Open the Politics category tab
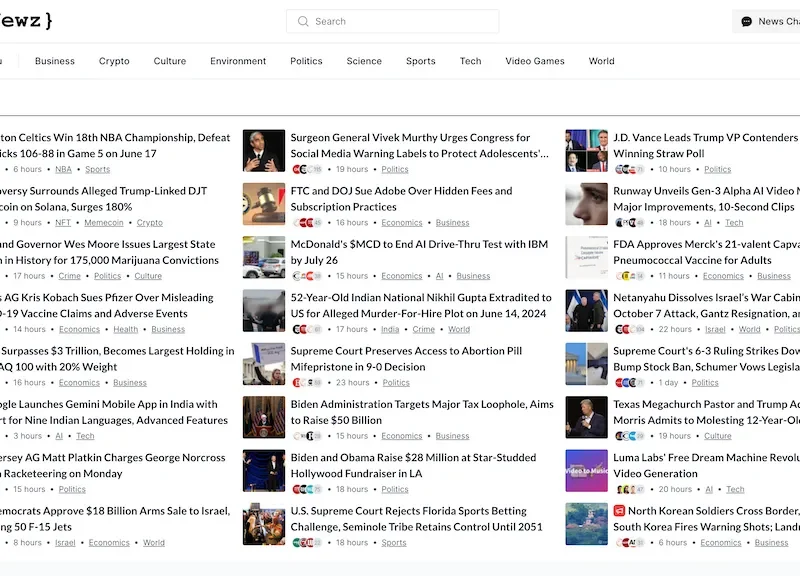The width and height of the screenshot is (800, 576). click(306, 61)
